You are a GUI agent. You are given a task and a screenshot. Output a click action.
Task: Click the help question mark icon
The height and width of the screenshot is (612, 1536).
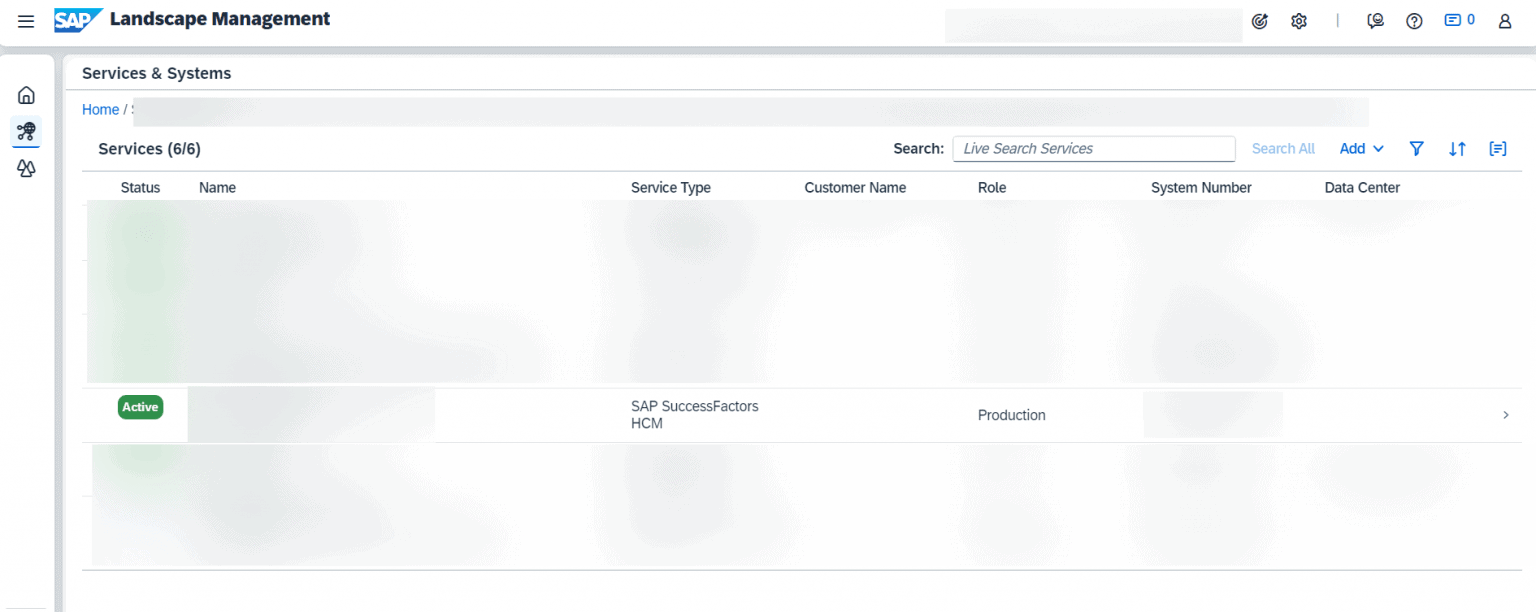[1414, 20]
